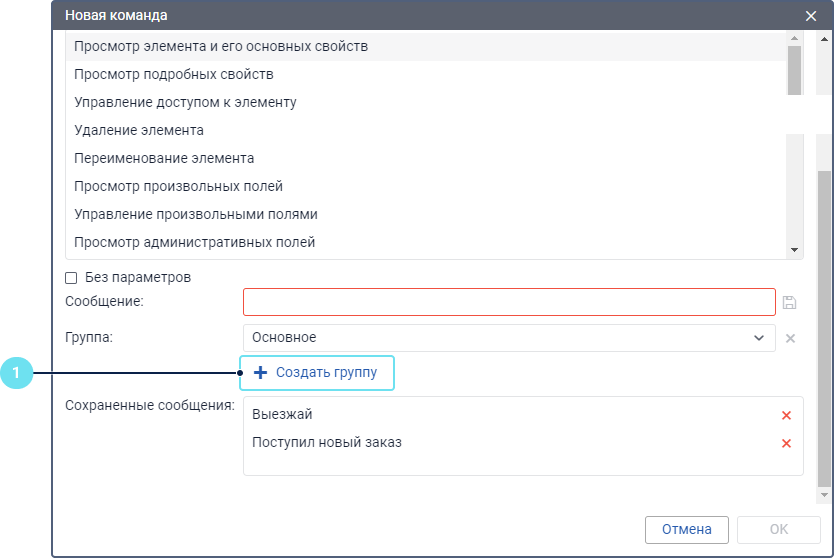Pick 'Переименование элемента' from the list

coord(164,159)
